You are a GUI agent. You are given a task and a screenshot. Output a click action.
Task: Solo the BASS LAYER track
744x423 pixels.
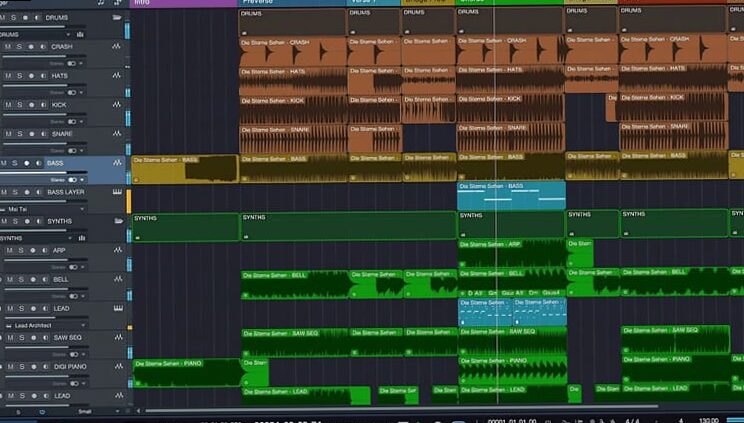15,192
